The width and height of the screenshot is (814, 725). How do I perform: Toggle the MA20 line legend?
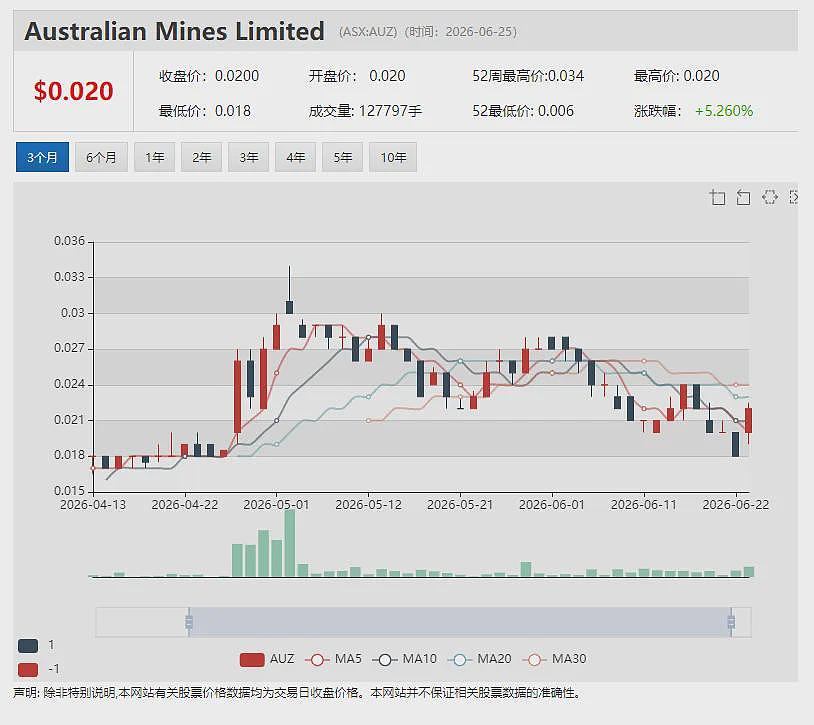[479, 659]
